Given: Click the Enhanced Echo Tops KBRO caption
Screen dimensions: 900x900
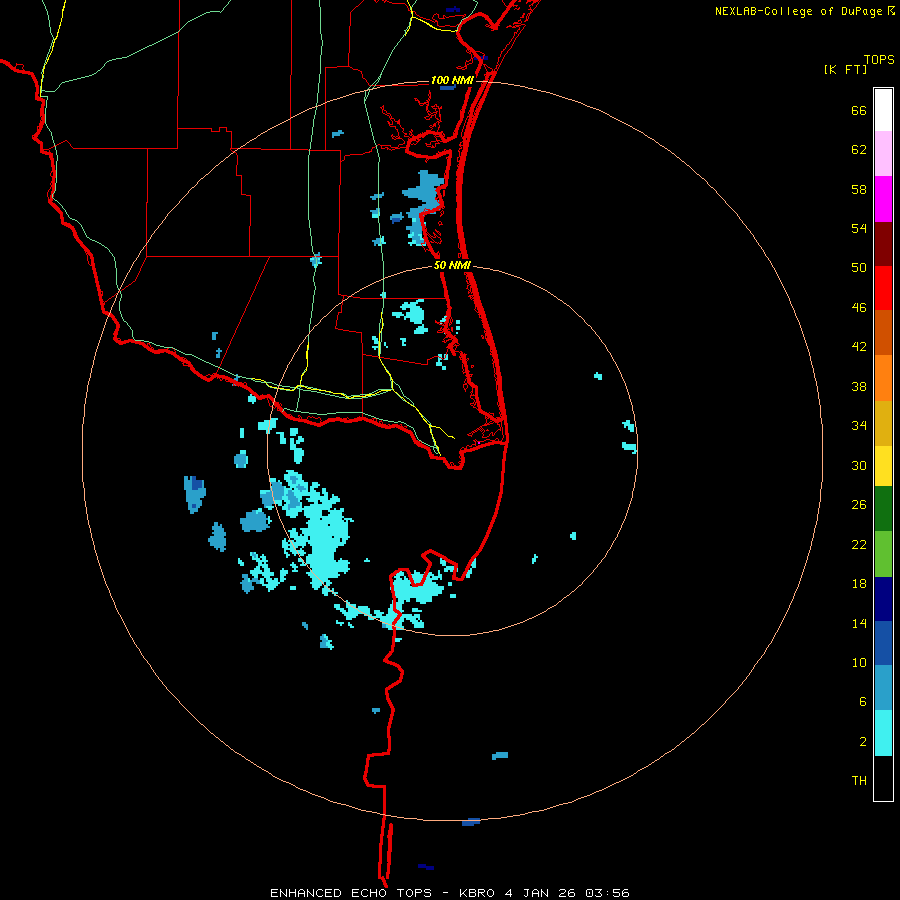Looking at the screenshot, I should (x=450, y=893).
